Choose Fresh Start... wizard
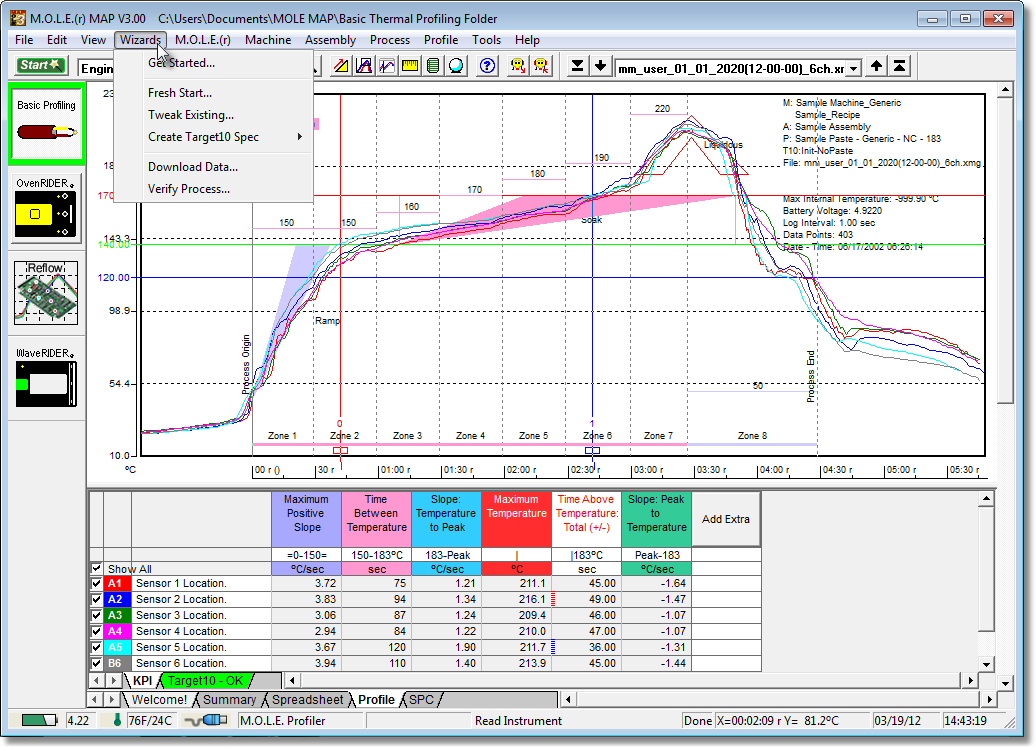 213,93
